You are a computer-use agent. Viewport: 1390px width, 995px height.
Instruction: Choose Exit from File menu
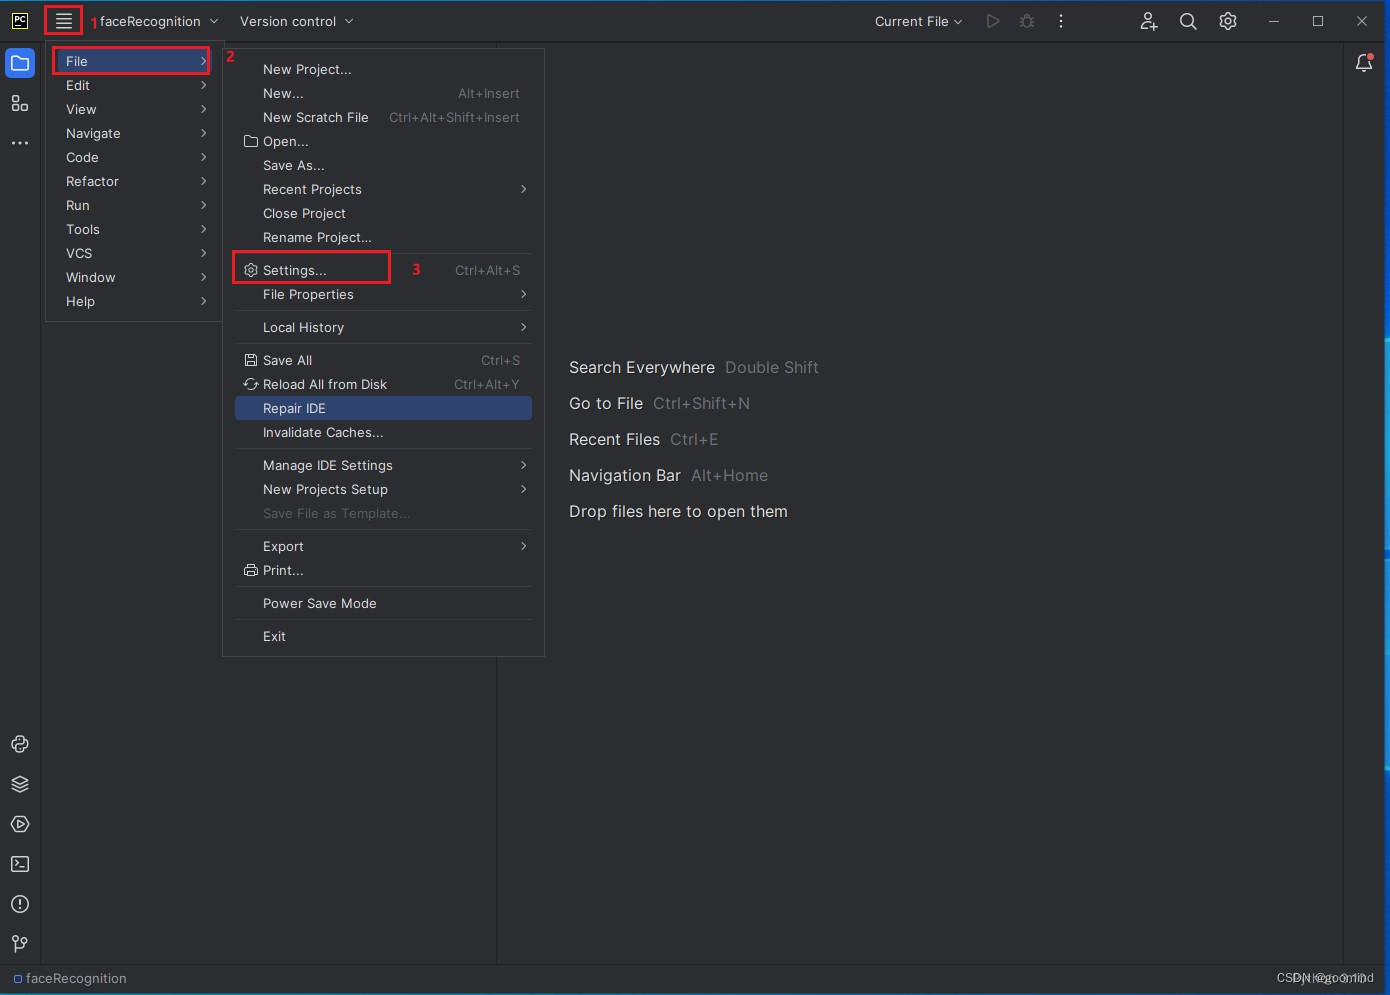click(x=383, y=636)
